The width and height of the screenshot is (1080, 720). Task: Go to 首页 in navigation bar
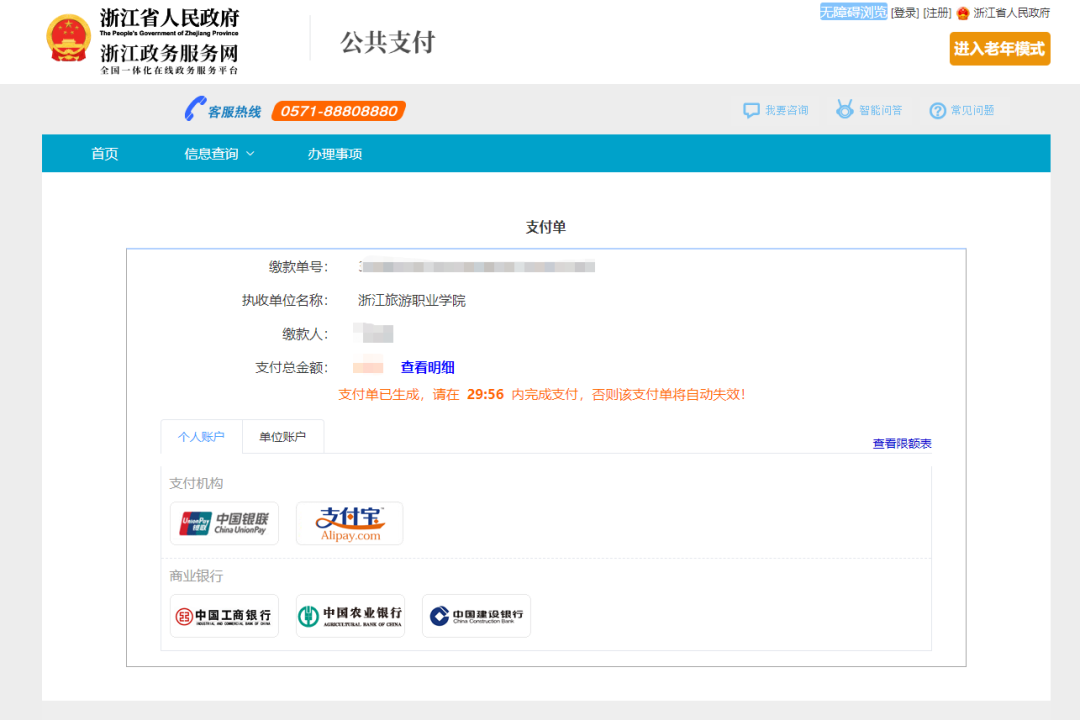pyautogui.click(x=105, y=154)
